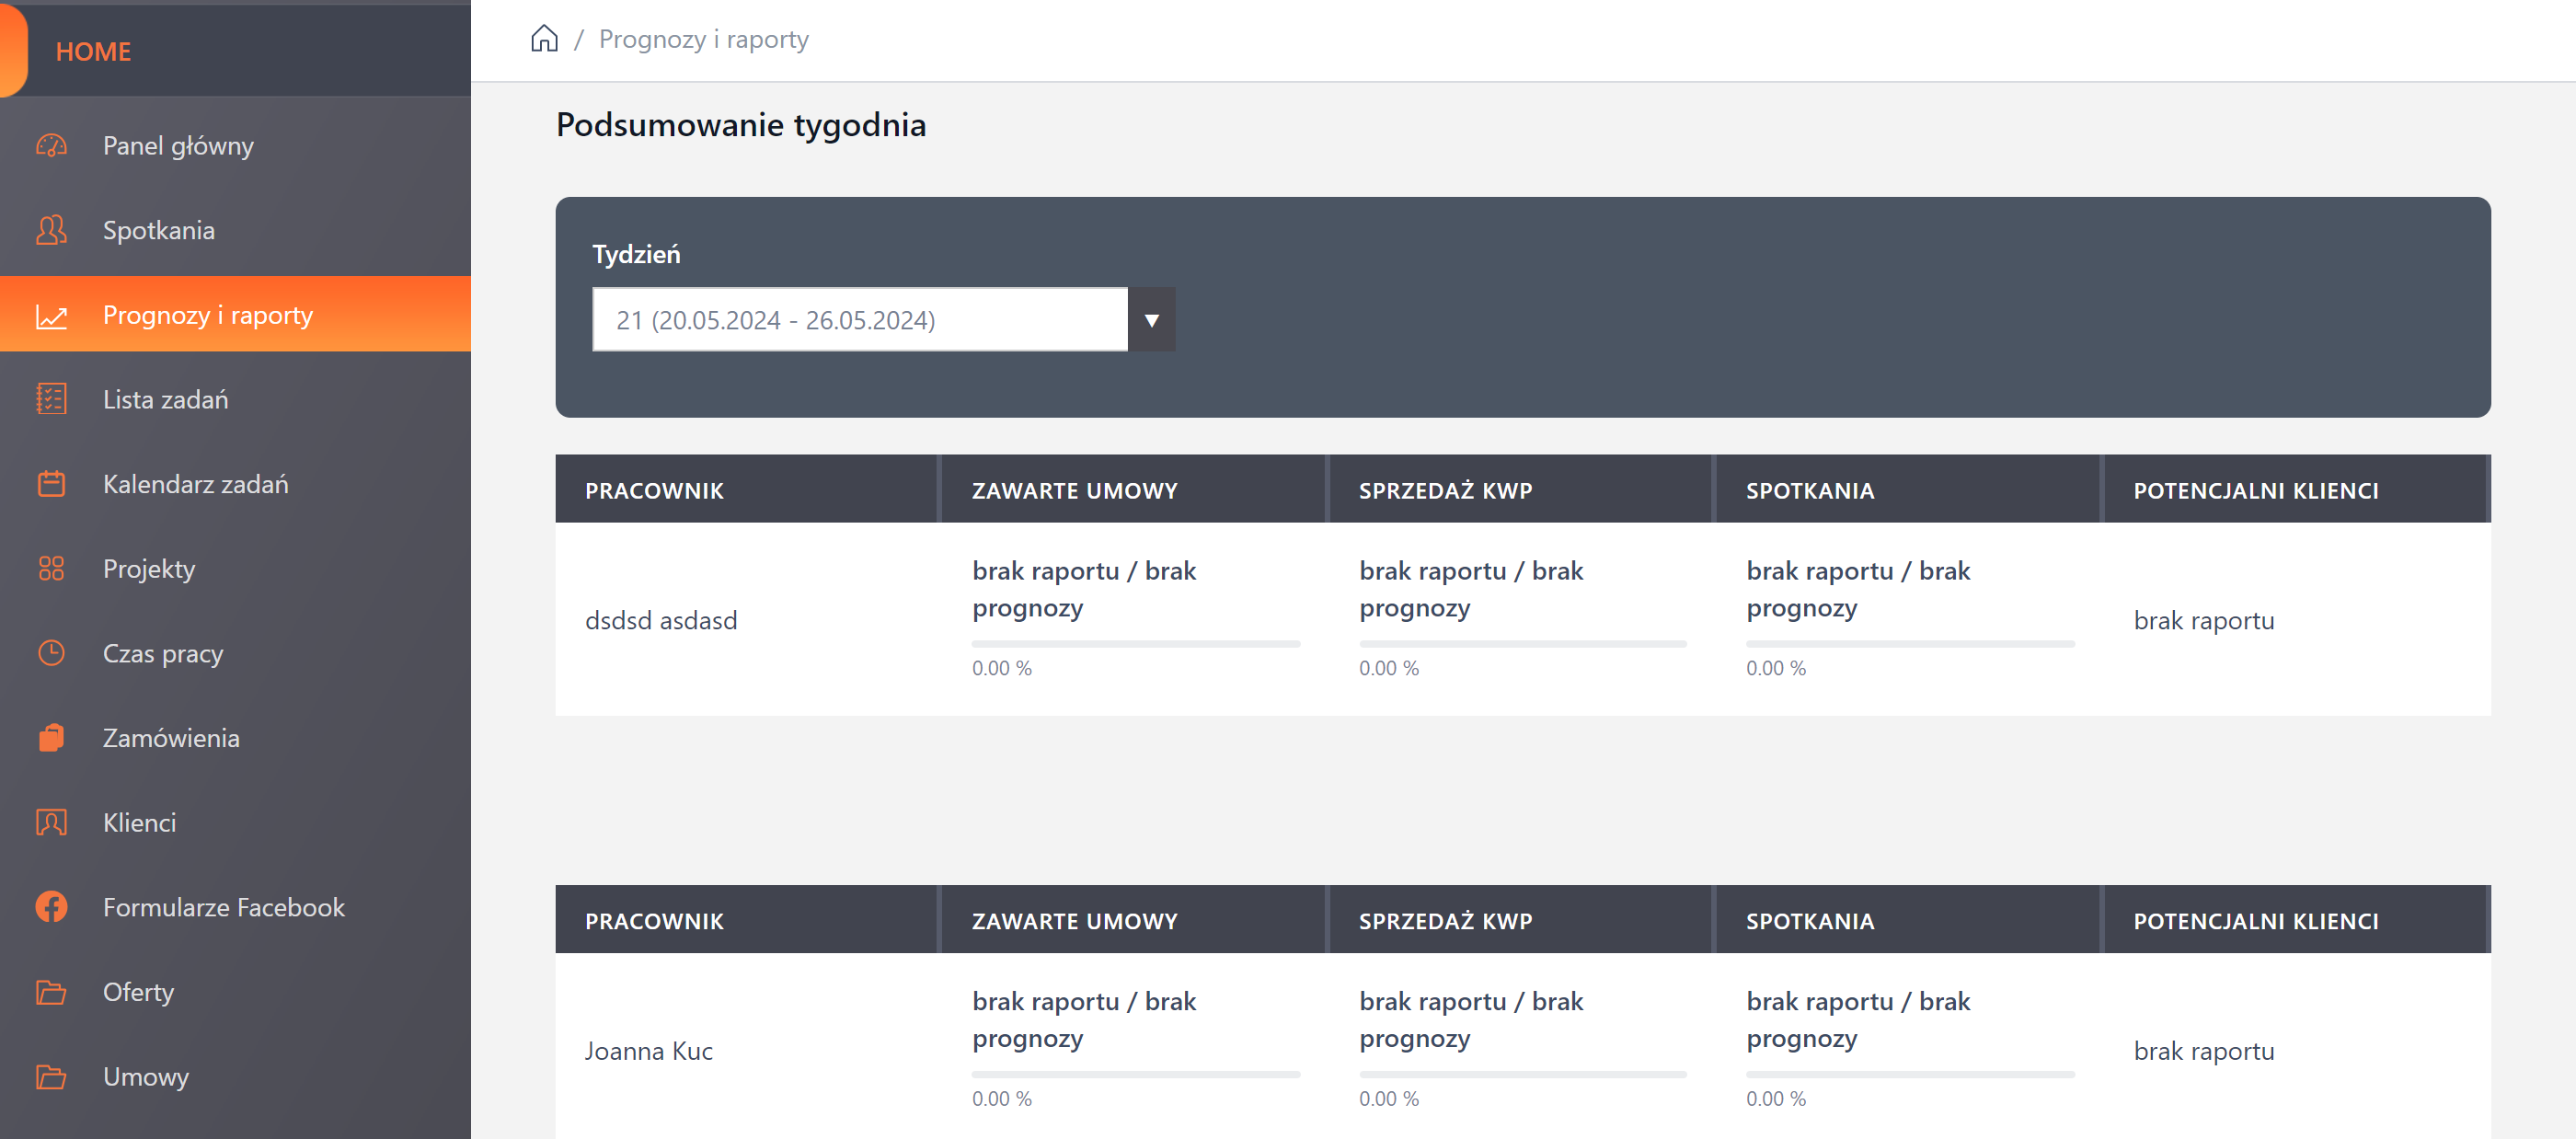
Task: Click the Zamówienia clipboard icon
Action: (51, 738)
